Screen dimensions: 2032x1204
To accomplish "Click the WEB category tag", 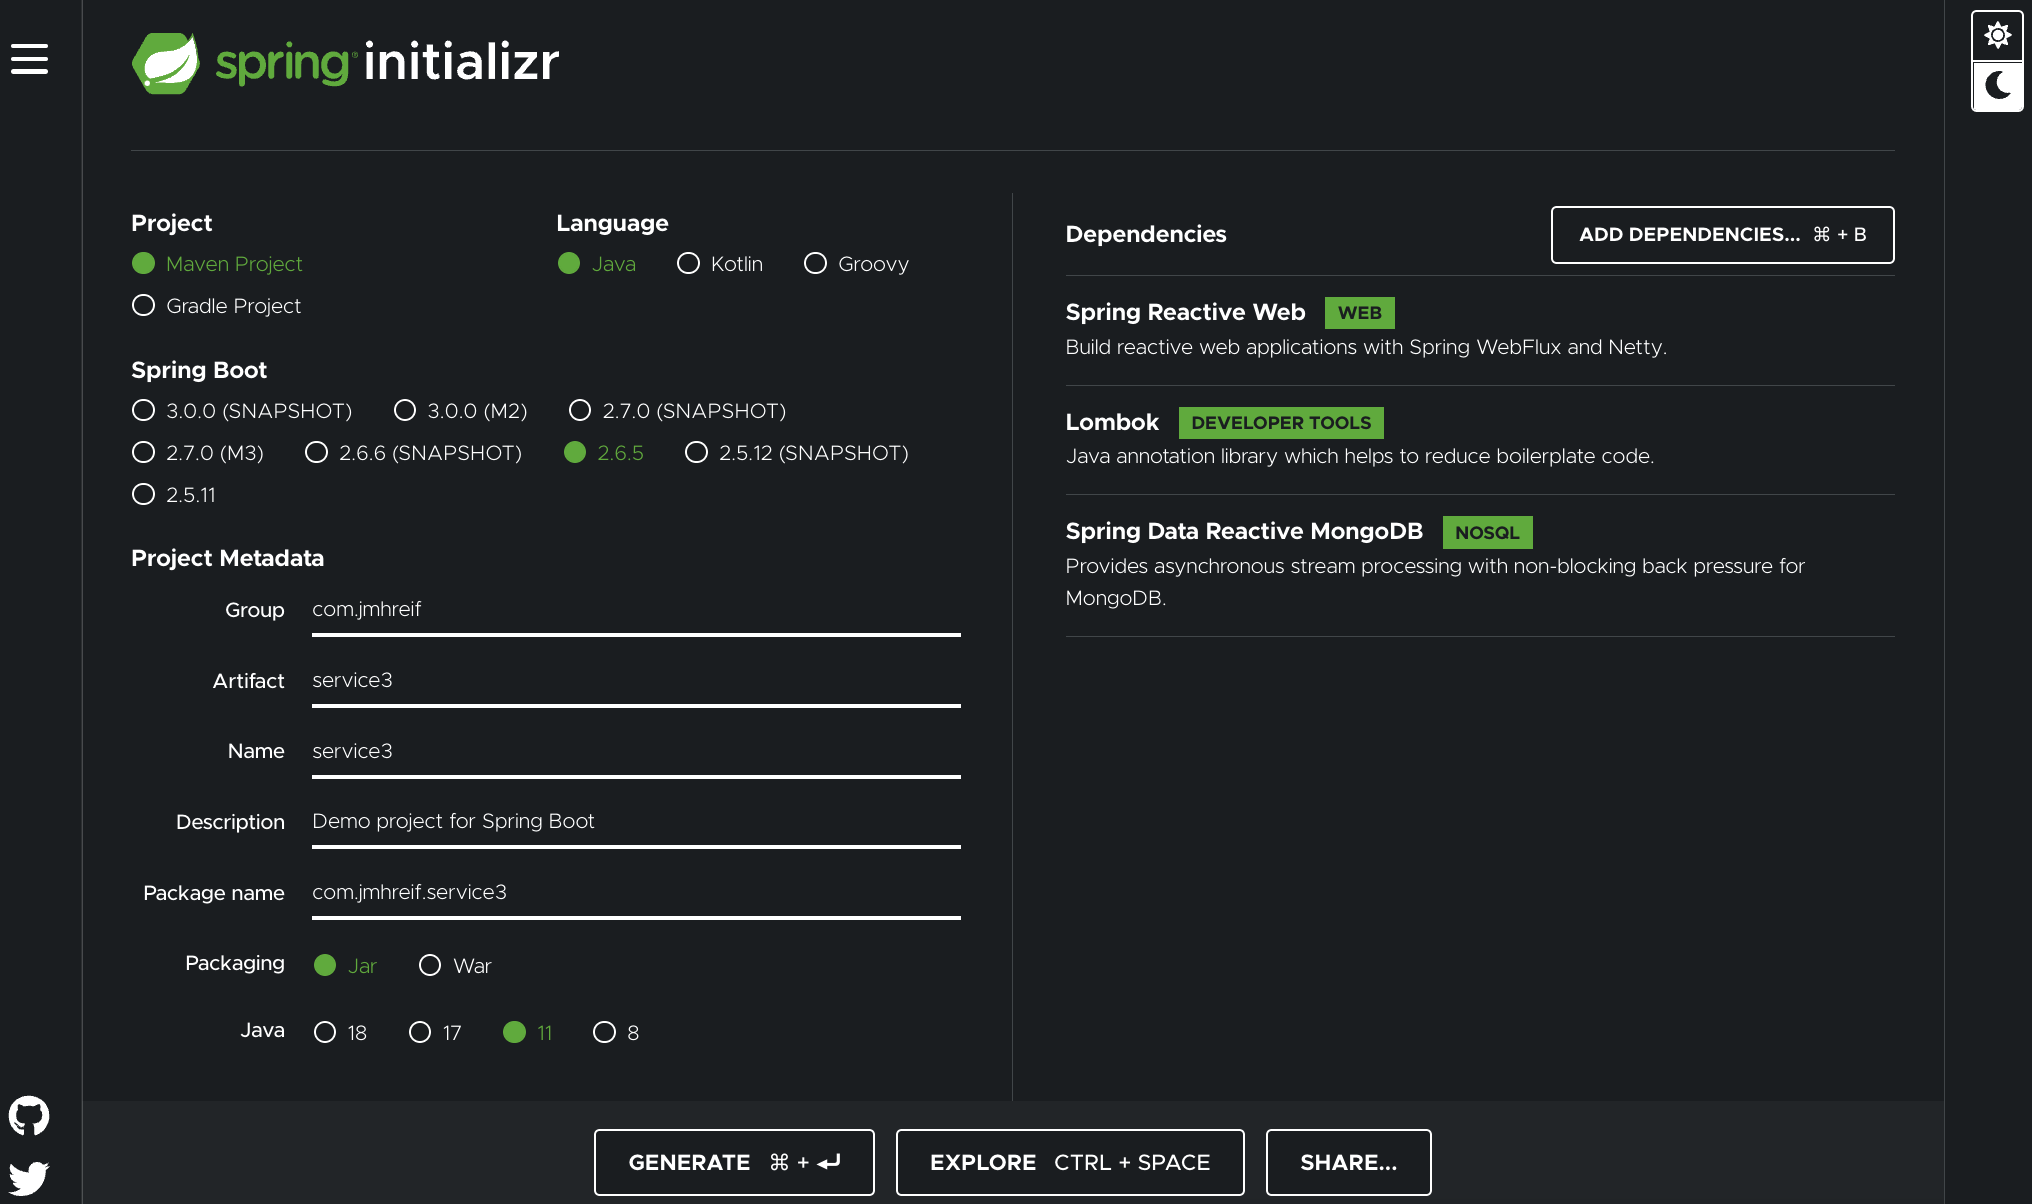I will [1359, 313].
